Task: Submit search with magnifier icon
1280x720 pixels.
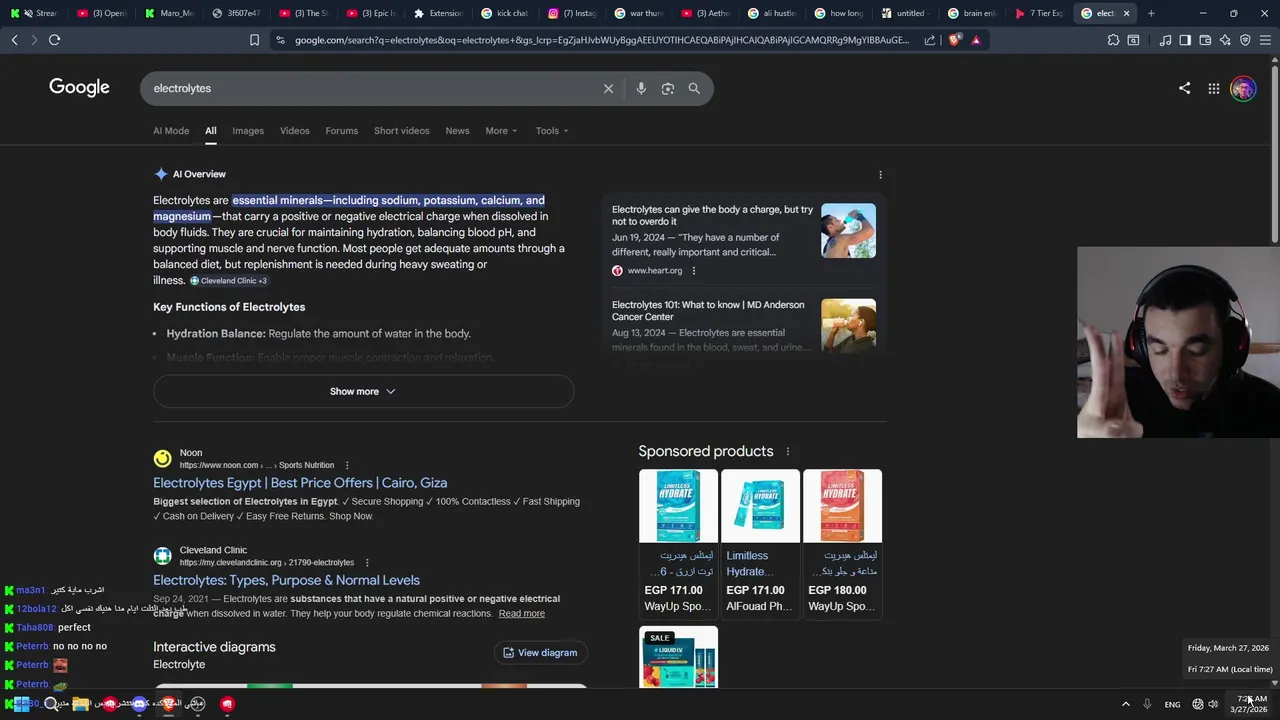Action: (694, 88)
